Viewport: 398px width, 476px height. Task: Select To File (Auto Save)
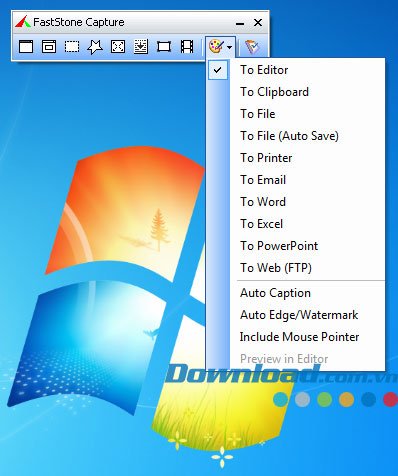(x=296, y=136)
